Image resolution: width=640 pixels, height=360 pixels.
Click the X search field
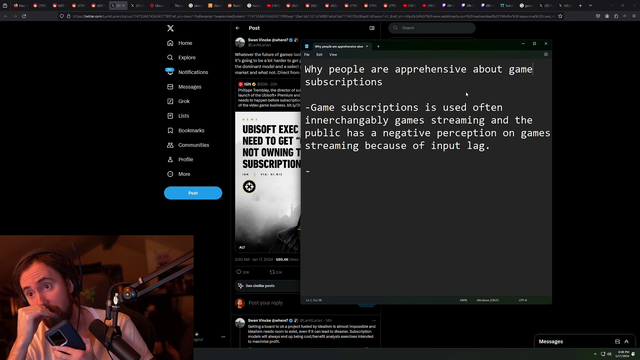(x=432, y=28)
